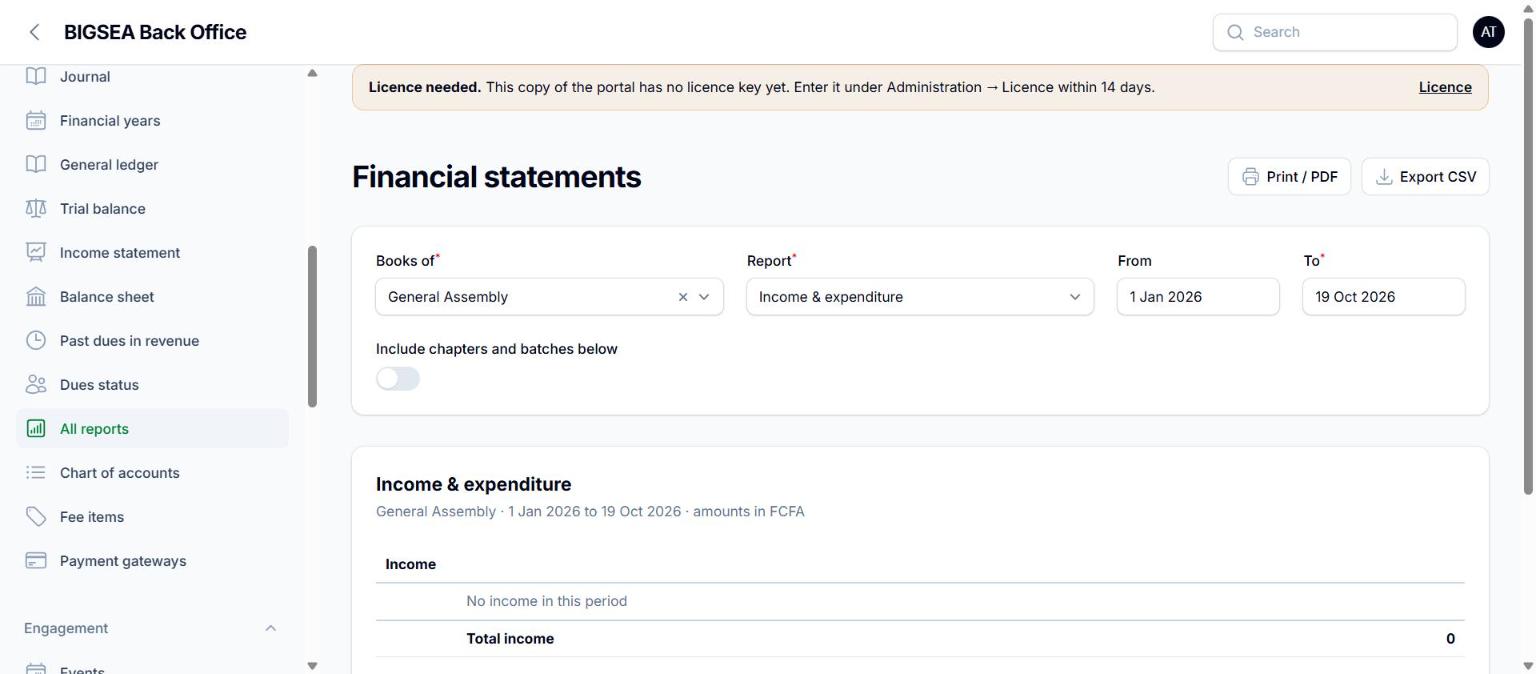Viewport: 1536px width, 674px height.
Task: Click the Export CSV button
Action: coord(1425,177)
